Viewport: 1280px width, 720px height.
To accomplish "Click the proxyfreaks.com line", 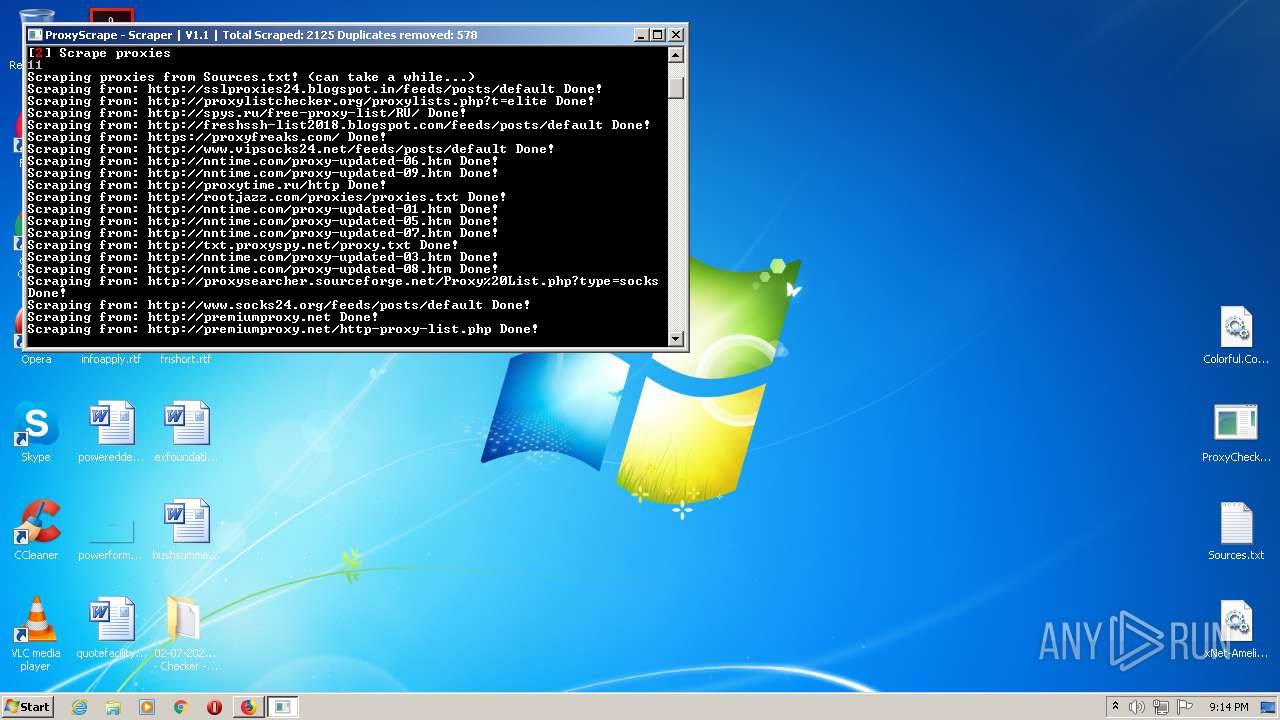I will (x=207, y=137).
